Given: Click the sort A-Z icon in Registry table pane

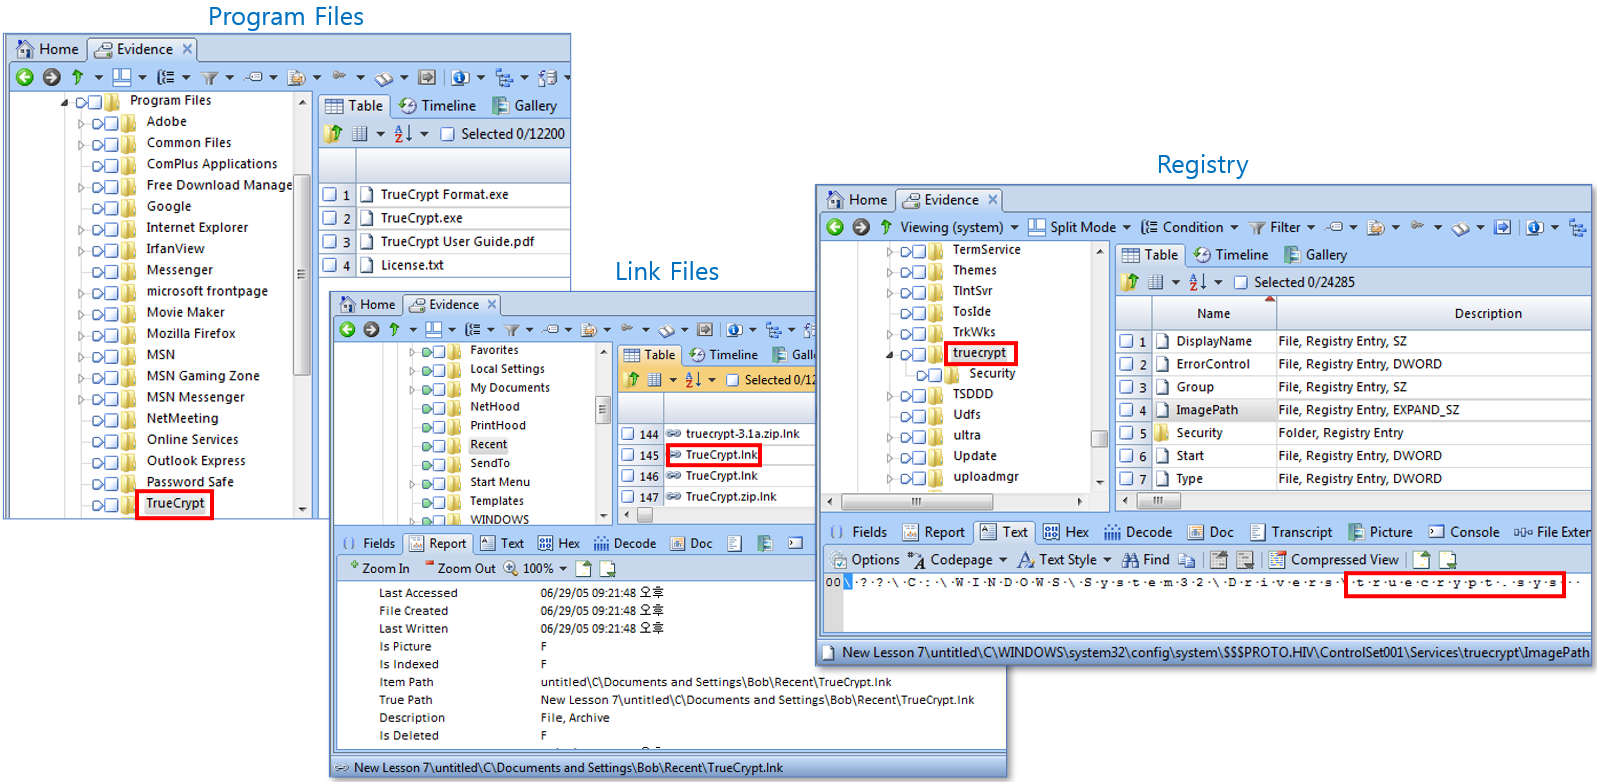Looking at the screenshot, I should [1197, 282].
